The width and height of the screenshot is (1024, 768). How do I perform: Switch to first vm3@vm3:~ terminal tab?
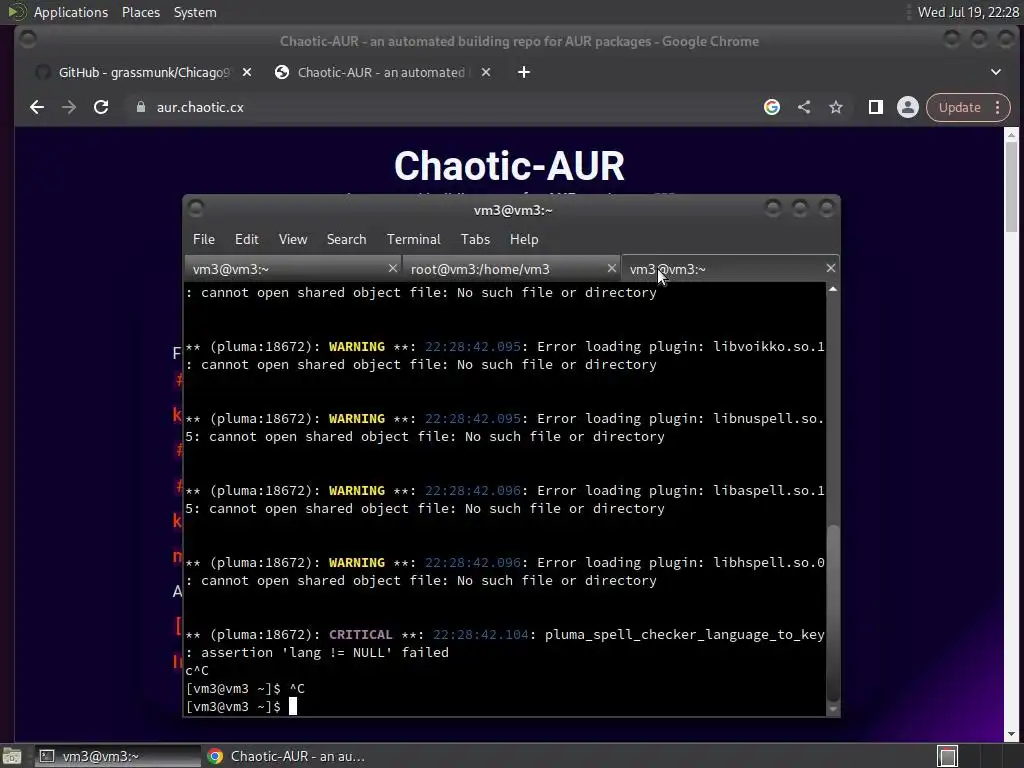tap(292, 268)
